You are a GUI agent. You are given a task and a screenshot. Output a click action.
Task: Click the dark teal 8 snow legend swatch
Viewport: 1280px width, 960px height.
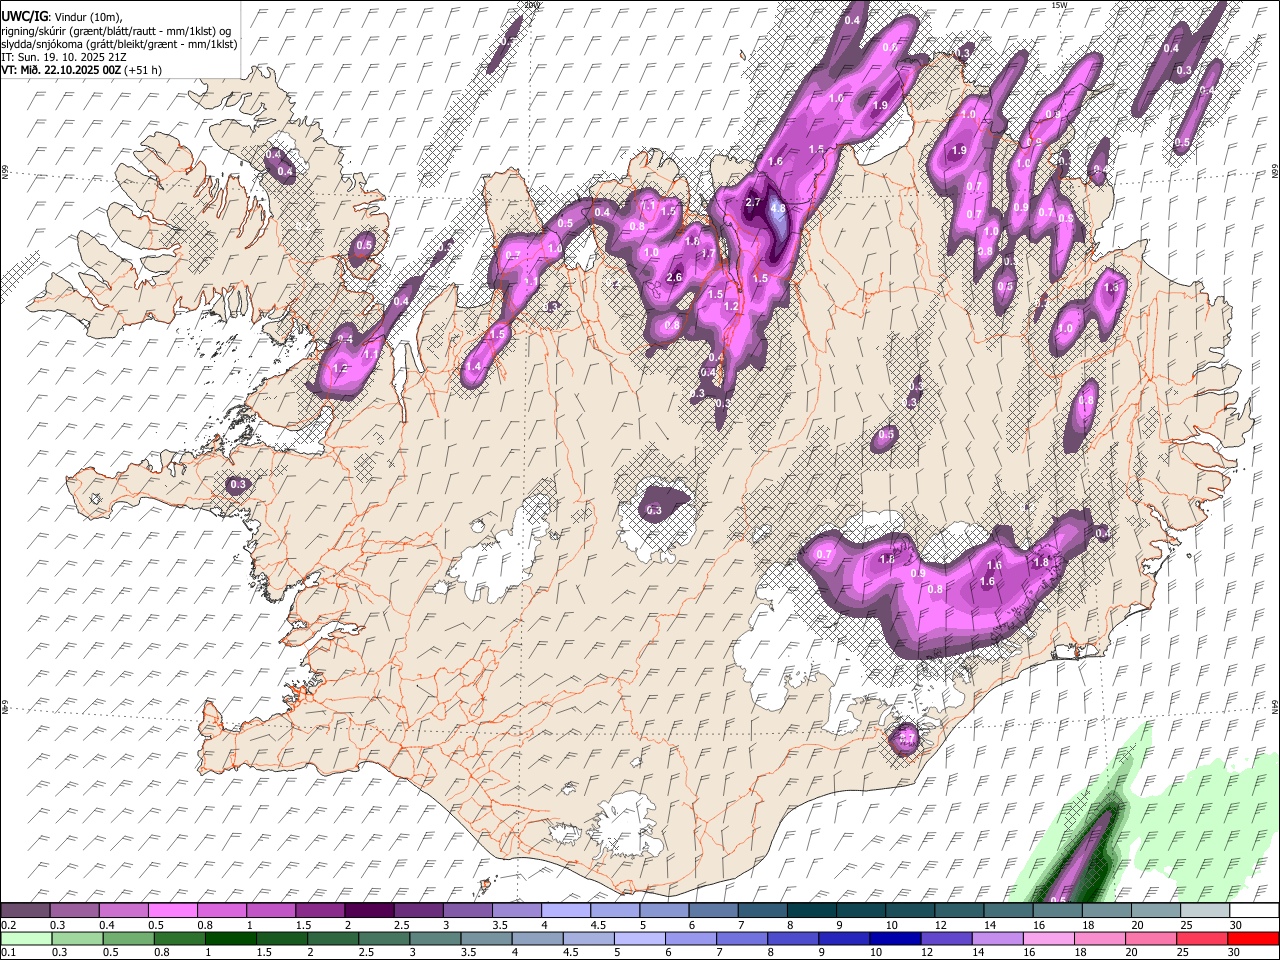pos(810,911)
